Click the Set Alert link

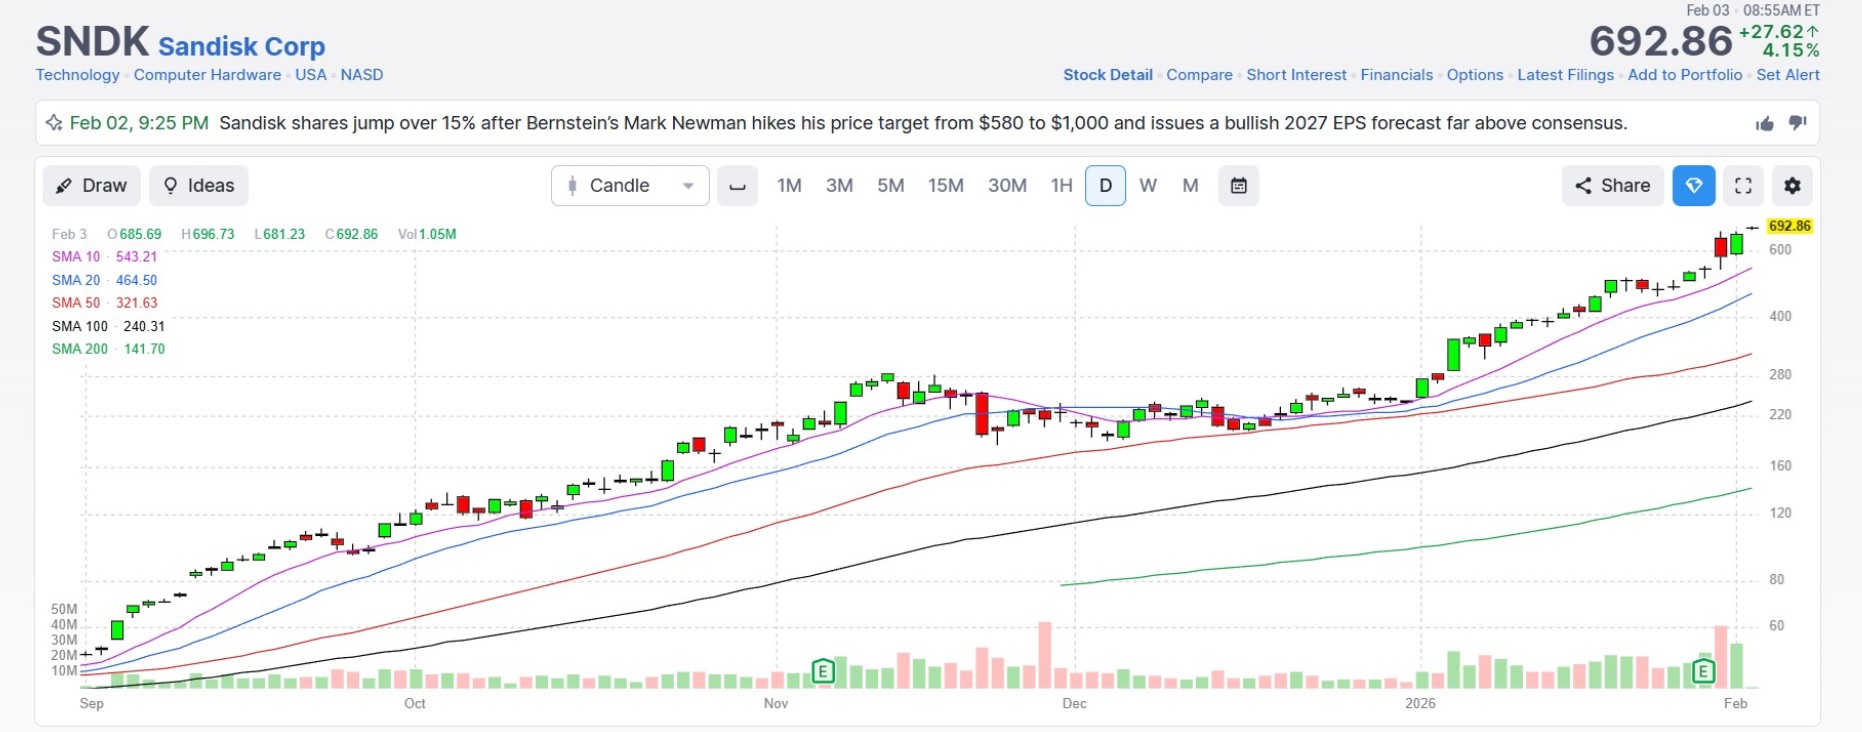[x=1788, y=75]
